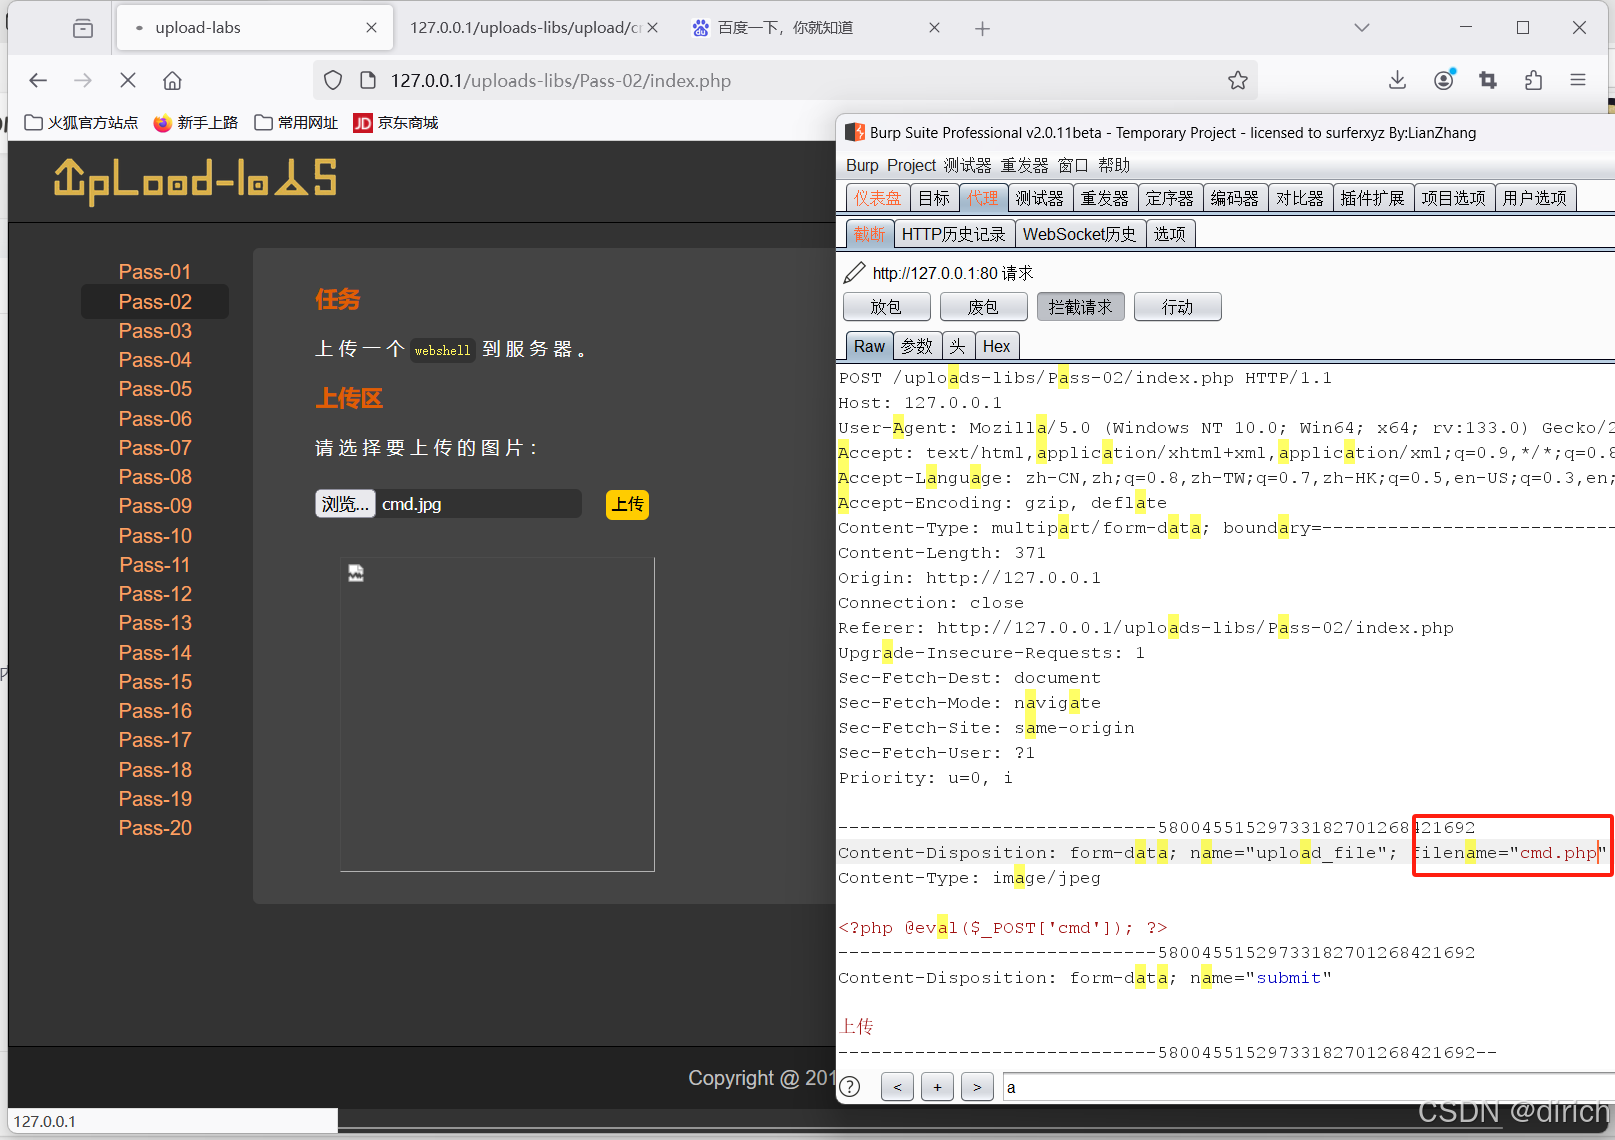Open the 窗口 menu in Burp Suite
Viewport: 1615px width, 1140px height.
pyautogui.click(x=1073, y=165)
